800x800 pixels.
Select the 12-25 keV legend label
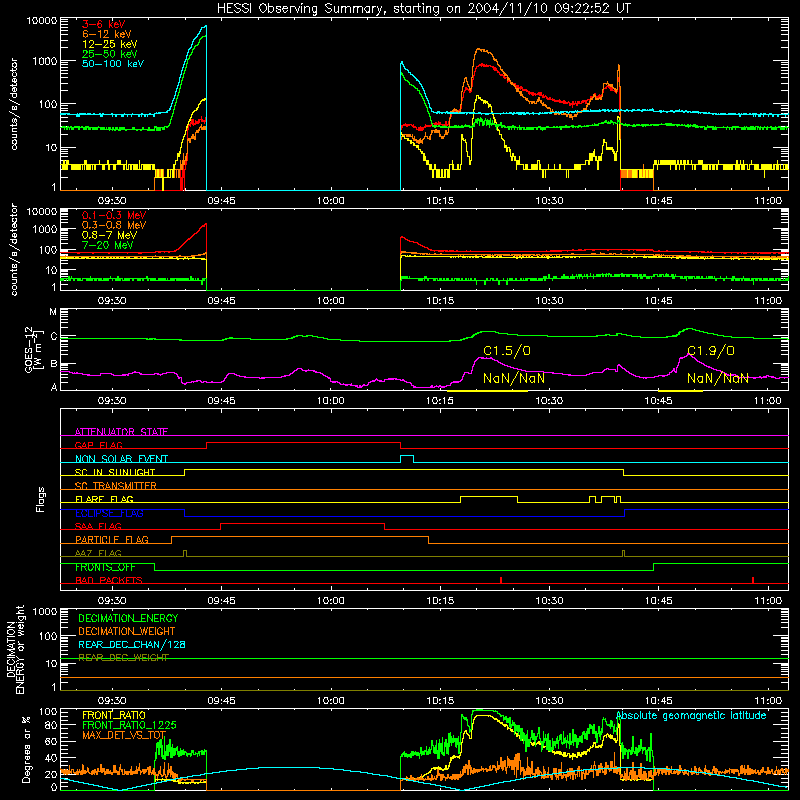(x=110, y=44)
